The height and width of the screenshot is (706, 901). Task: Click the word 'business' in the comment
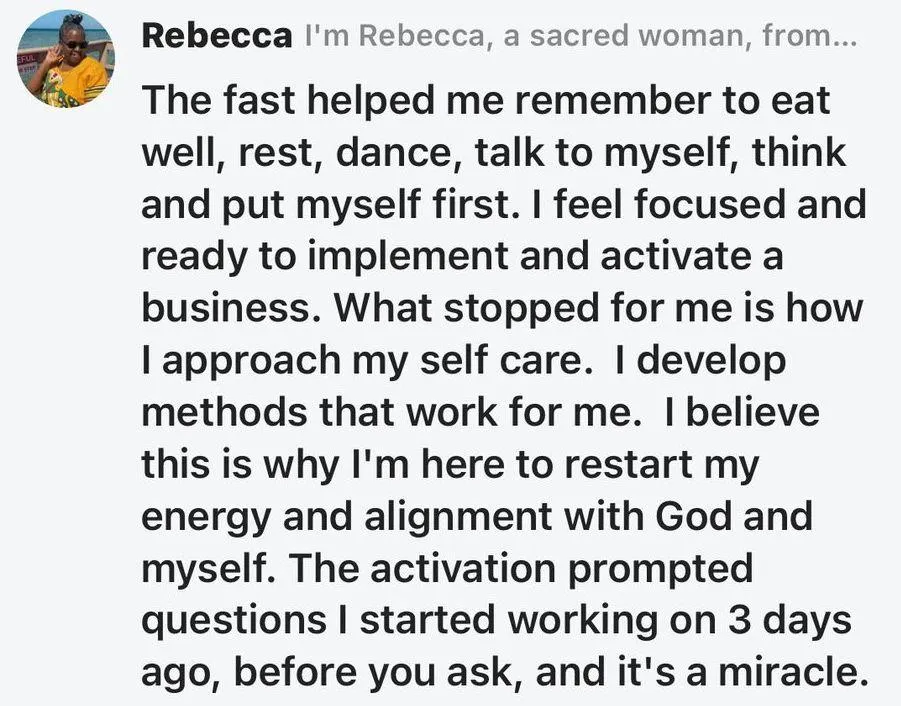[231, 307]
